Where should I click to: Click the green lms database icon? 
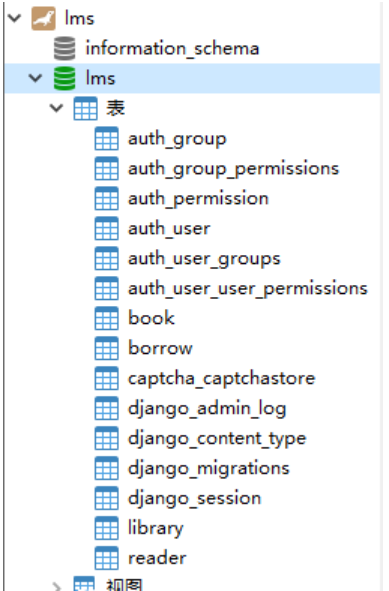point(64,78)
